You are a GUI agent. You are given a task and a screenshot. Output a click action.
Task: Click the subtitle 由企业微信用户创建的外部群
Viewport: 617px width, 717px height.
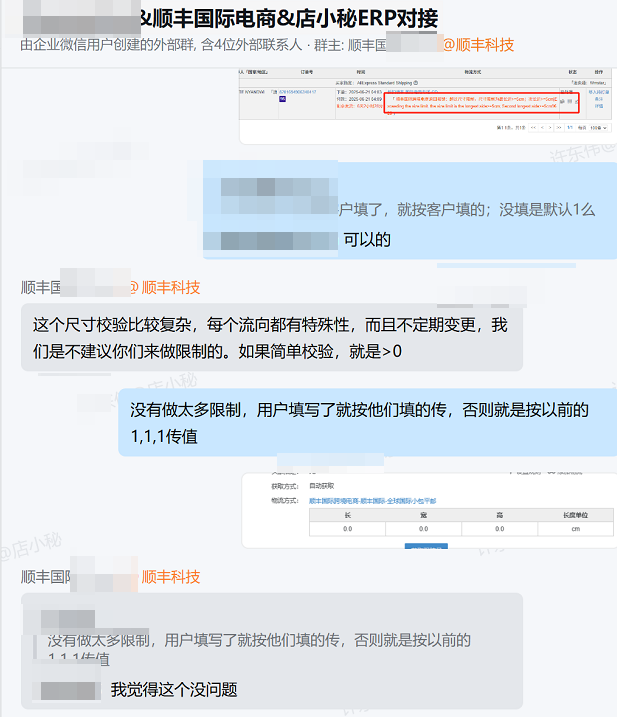(108, 45)
